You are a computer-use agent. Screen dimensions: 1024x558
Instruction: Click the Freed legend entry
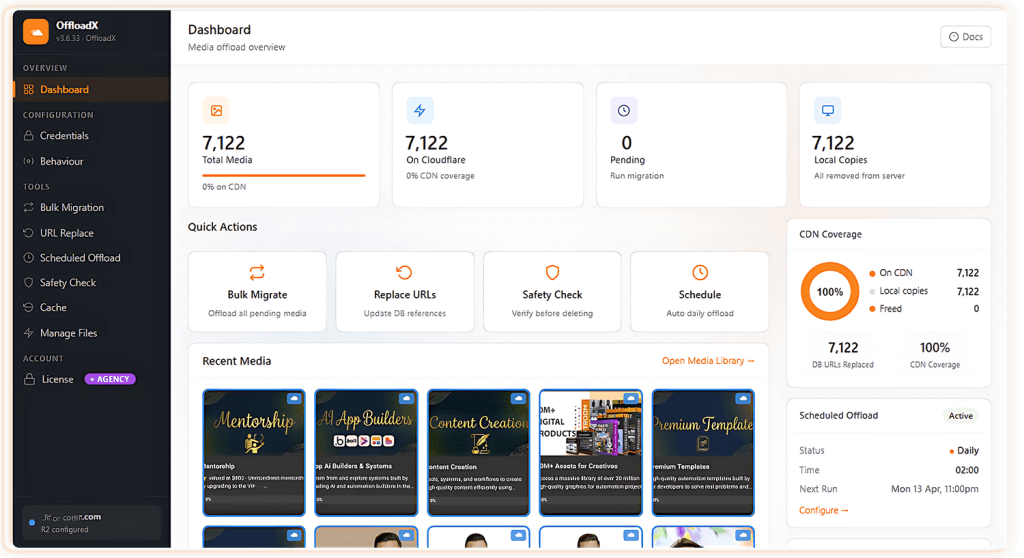pos(924,309)
